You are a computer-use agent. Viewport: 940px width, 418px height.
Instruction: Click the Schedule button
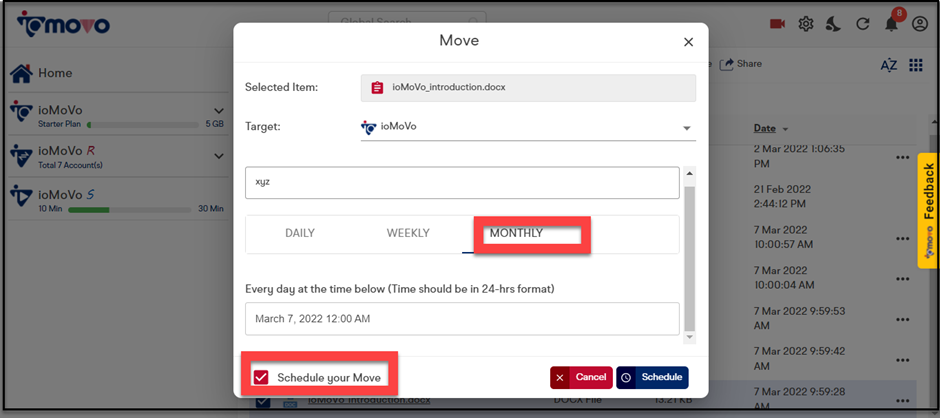coord(652,377)
